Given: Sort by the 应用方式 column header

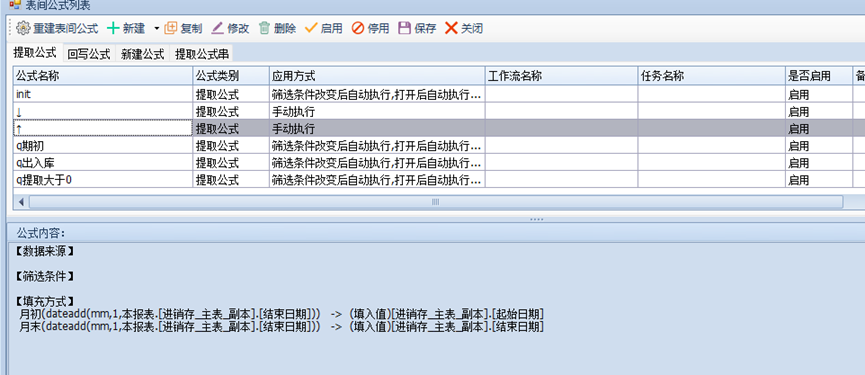Looking at the screenshot, I should pos(377,76).
